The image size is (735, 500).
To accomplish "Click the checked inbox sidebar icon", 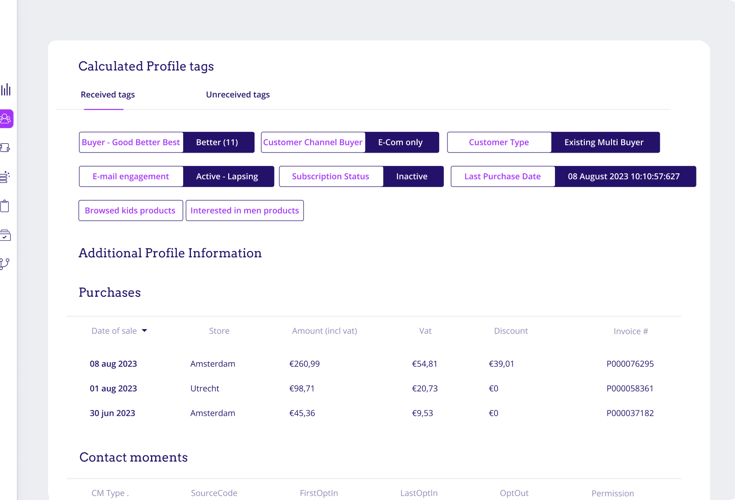I will tap(6, 235).
